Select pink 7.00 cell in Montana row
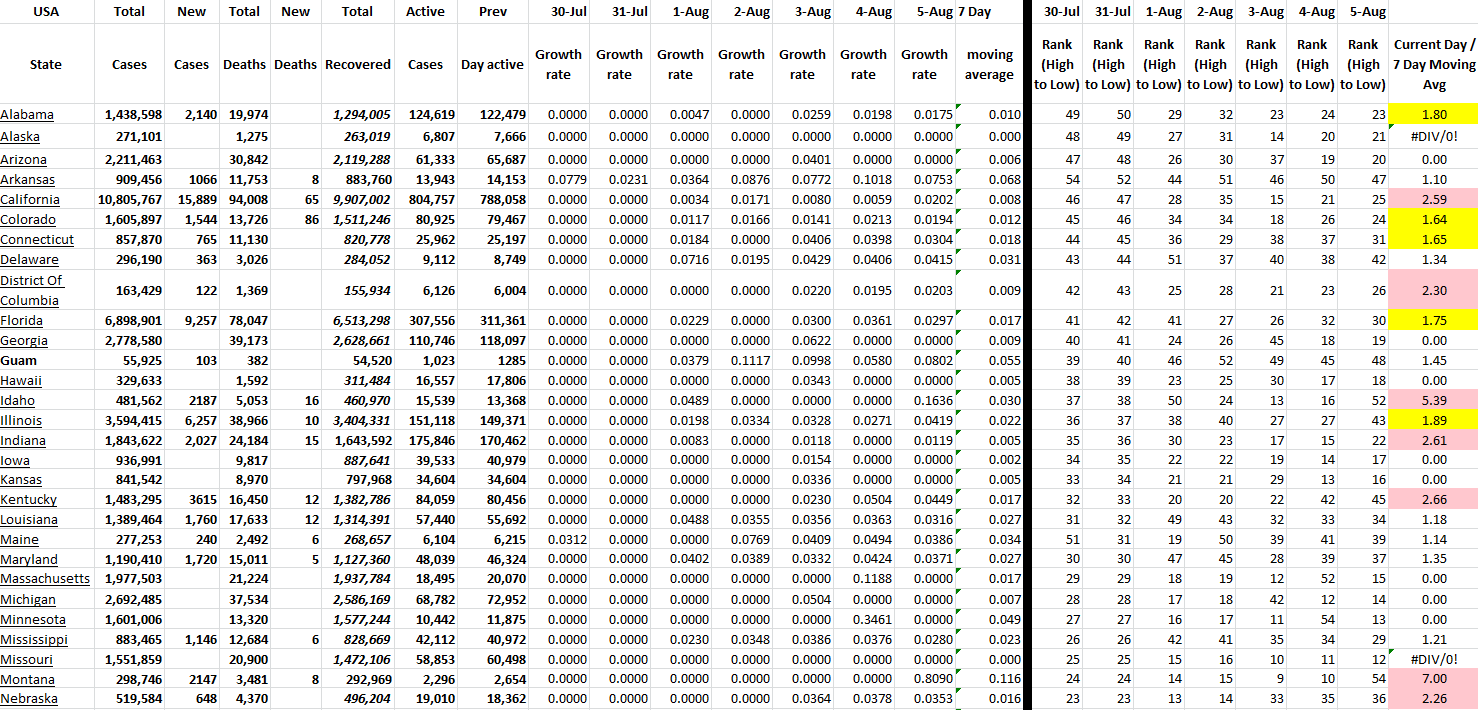 coord(1433,679)
